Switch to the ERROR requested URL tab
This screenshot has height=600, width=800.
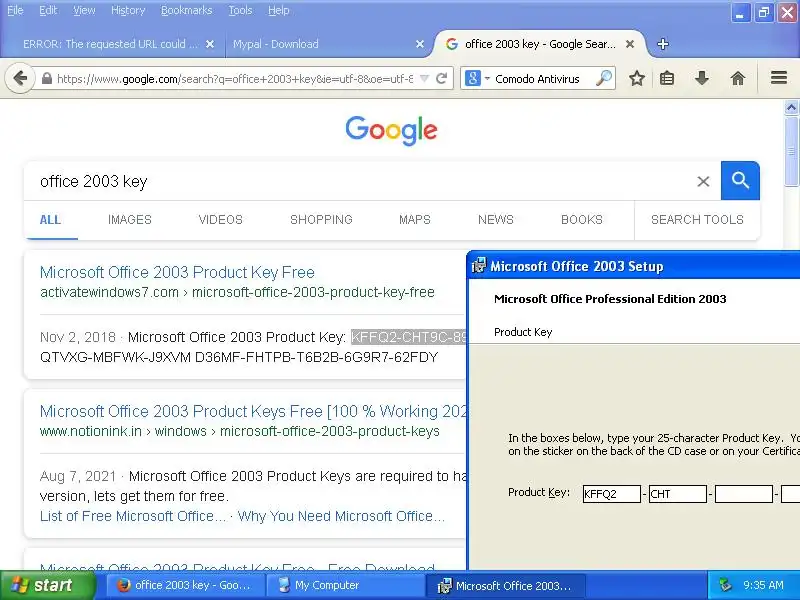click(110, 44)
